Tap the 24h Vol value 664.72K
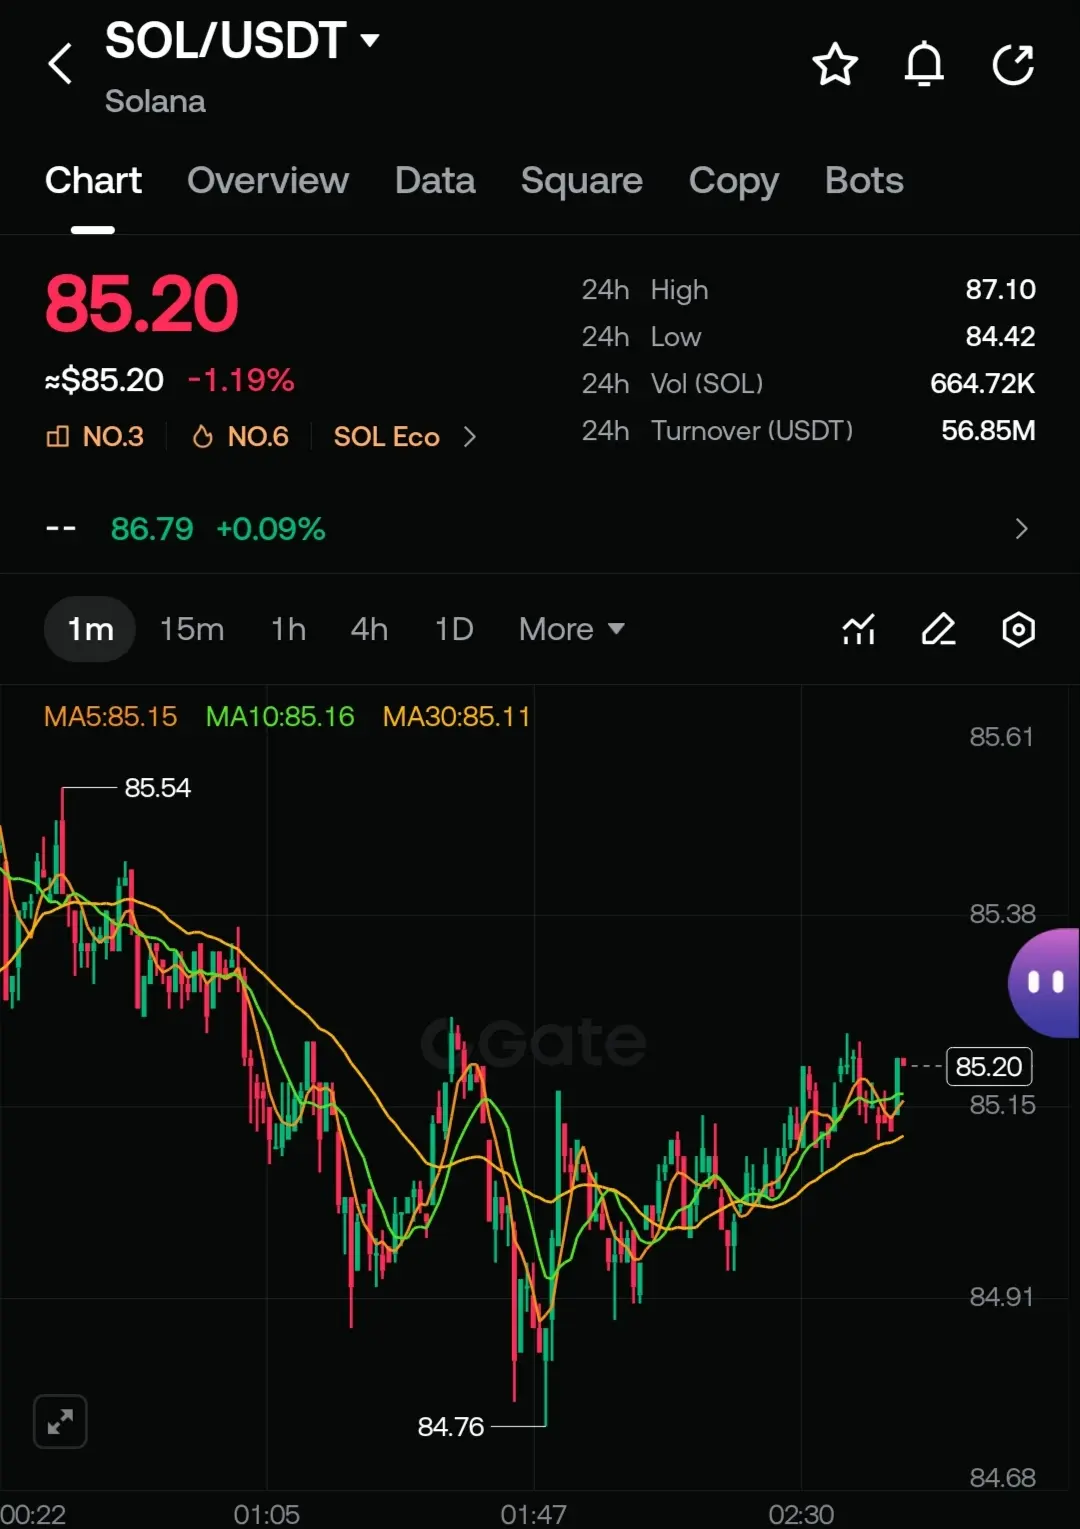This screenshot has width=1080, height=1529. click(982, 384)
